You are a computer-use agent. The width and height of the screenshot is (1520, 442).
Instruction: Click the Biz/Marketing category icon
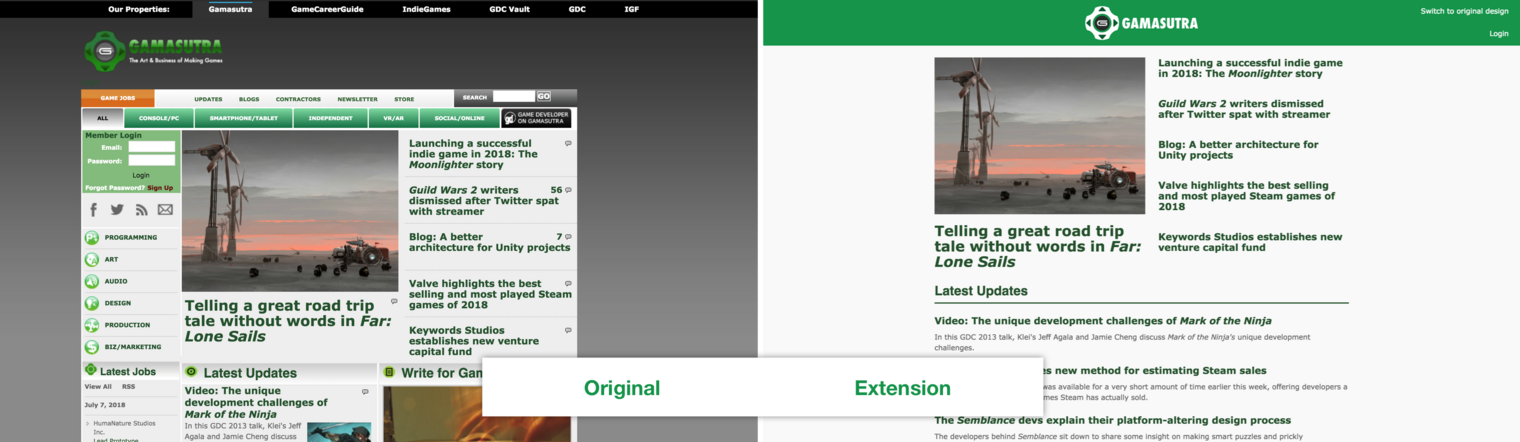coord(92,347)
